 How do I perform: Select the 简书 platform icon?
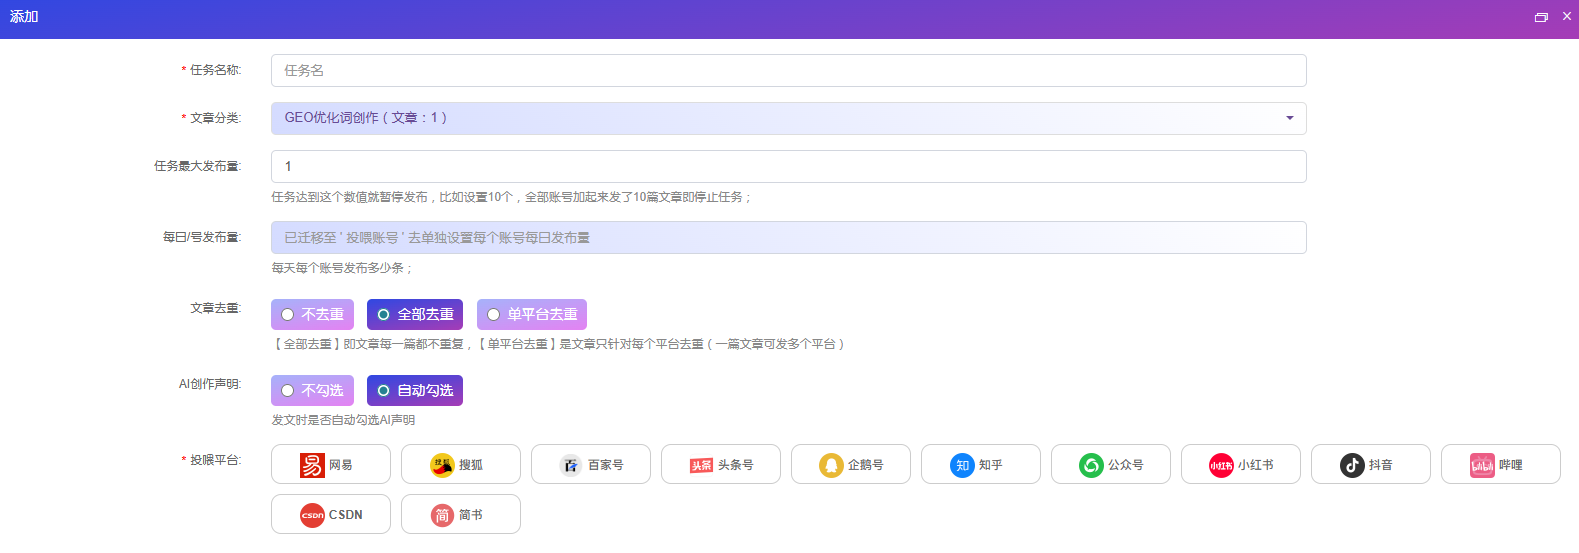(x=442, y=515)
